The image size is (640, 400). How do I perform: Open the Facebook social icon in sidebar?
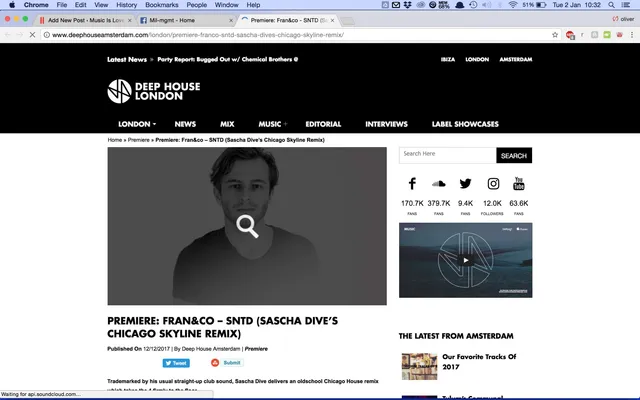click(412, 184)
